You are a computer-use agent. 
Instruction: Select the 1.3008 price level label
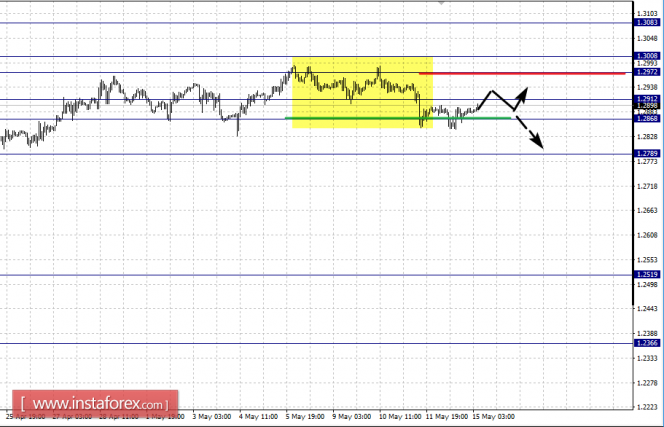point(647,56)
